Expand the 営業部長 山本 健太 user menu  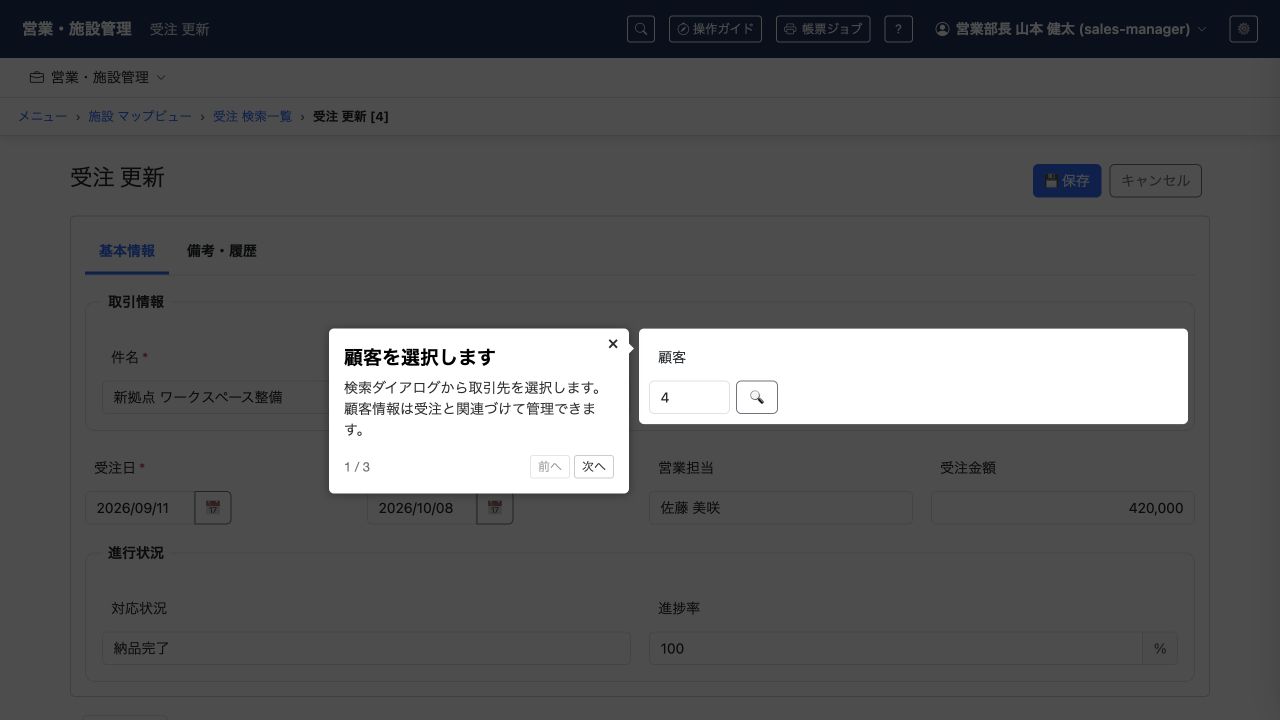[1071, 29]
